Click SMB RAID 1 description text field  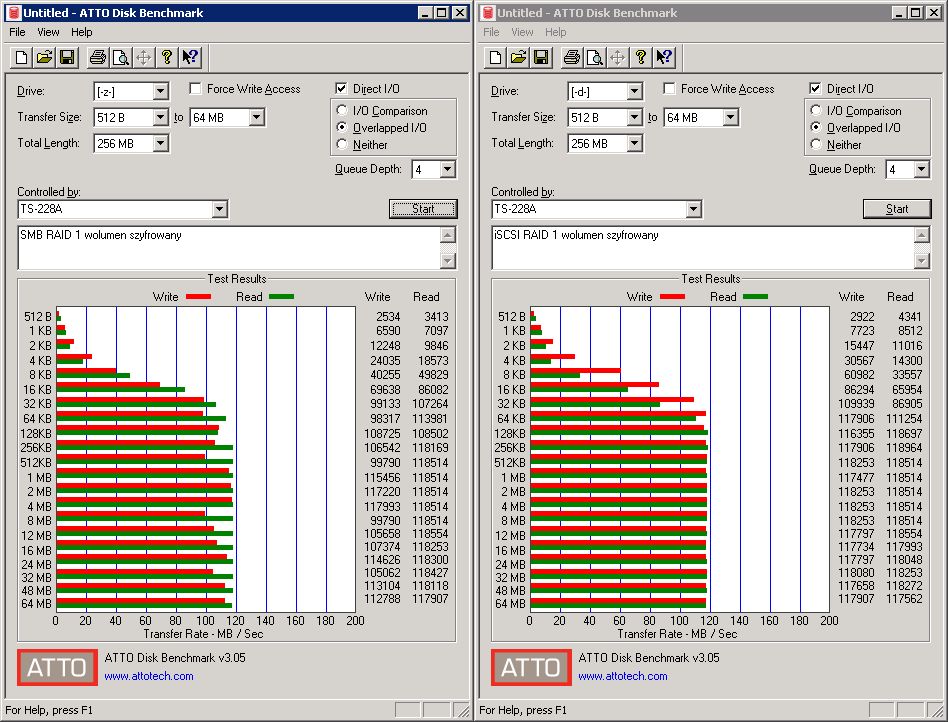pos(230,248)
